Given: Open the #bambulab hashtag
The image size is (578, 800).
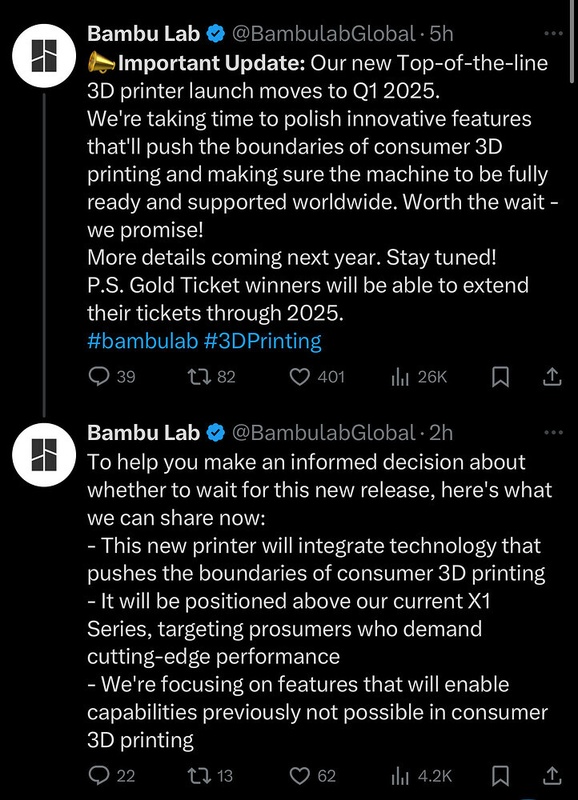Looking at the screenshot, I should [x=142, y=341].
